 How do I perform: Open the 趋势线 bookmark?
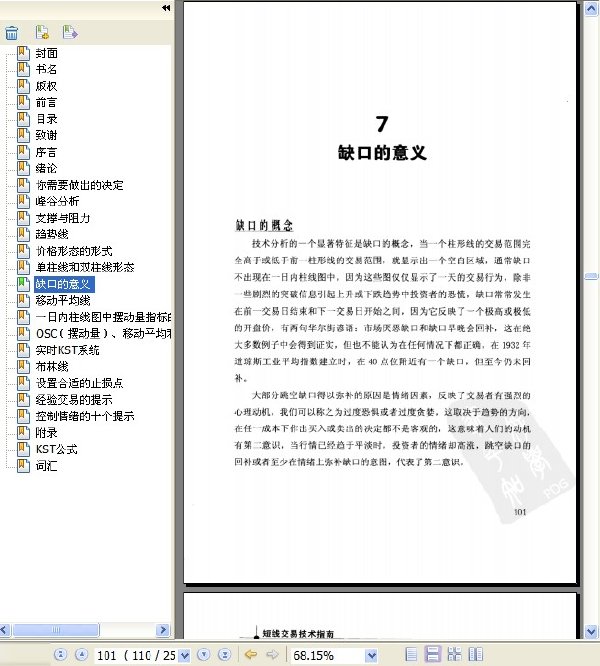(52, 234)
